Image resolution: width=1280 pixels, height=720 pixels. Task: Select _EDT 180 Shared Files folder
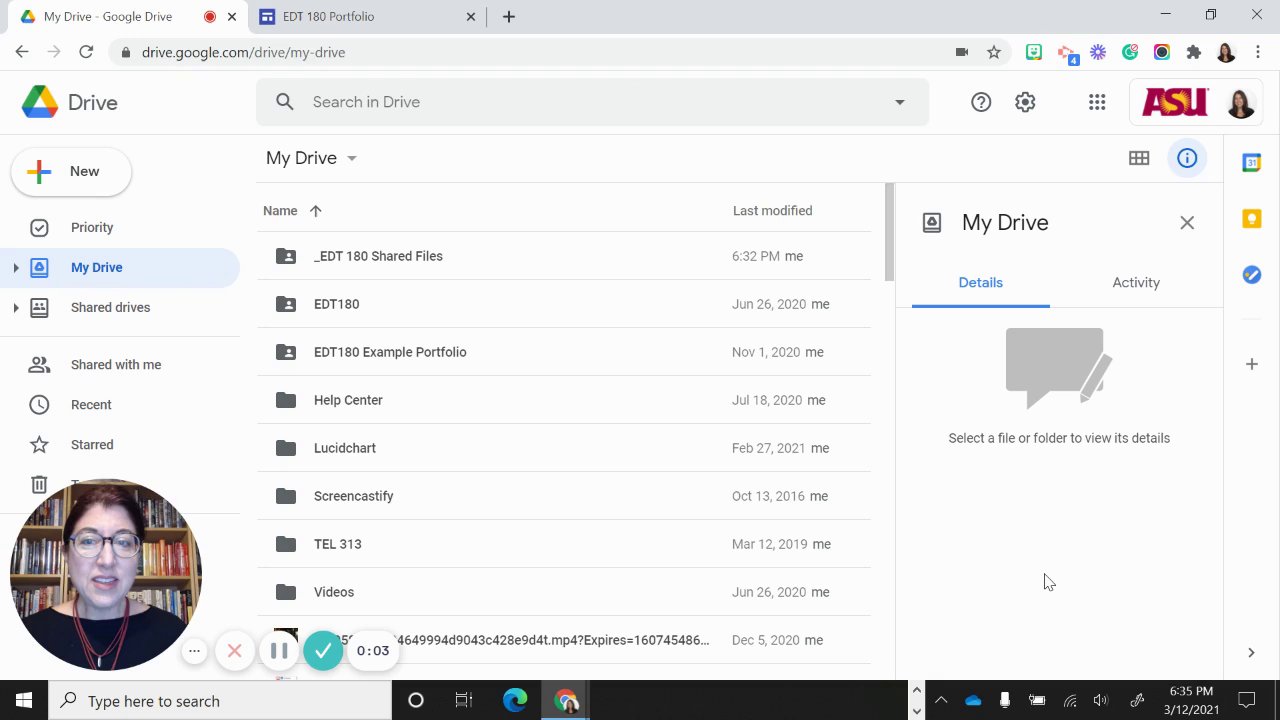pos(564,256)
